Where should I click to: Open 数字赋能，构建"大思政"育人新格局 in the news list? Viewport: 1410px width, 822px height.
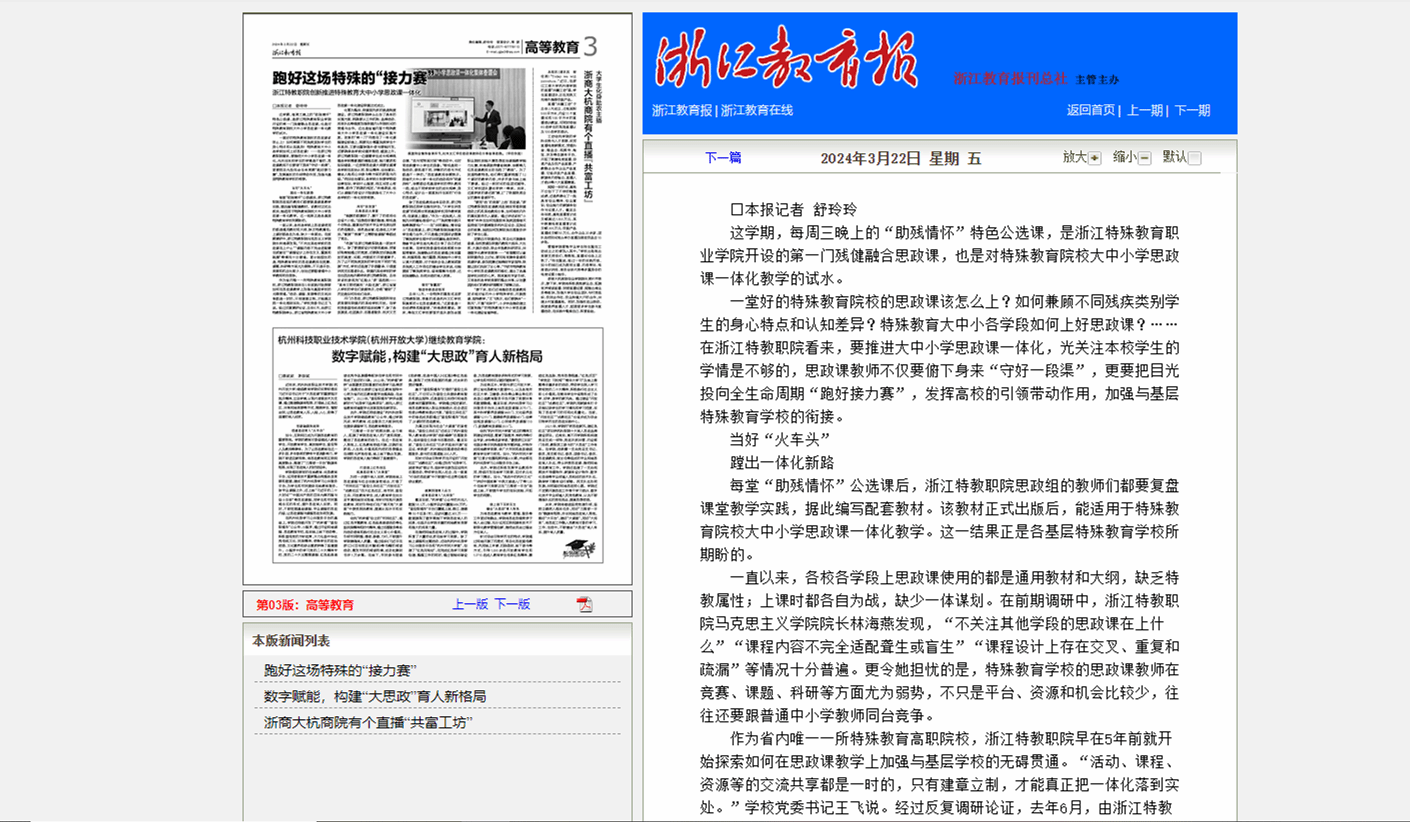point(375,696)
